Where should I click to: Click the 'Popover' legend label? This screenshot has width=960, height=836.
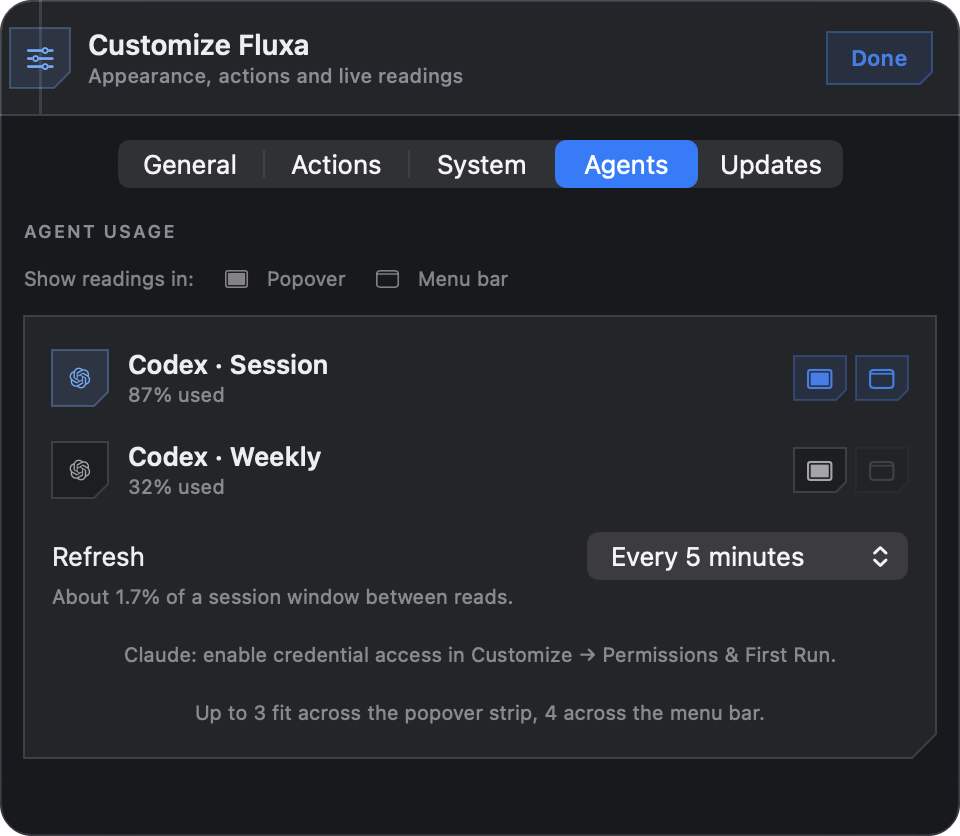306,279
